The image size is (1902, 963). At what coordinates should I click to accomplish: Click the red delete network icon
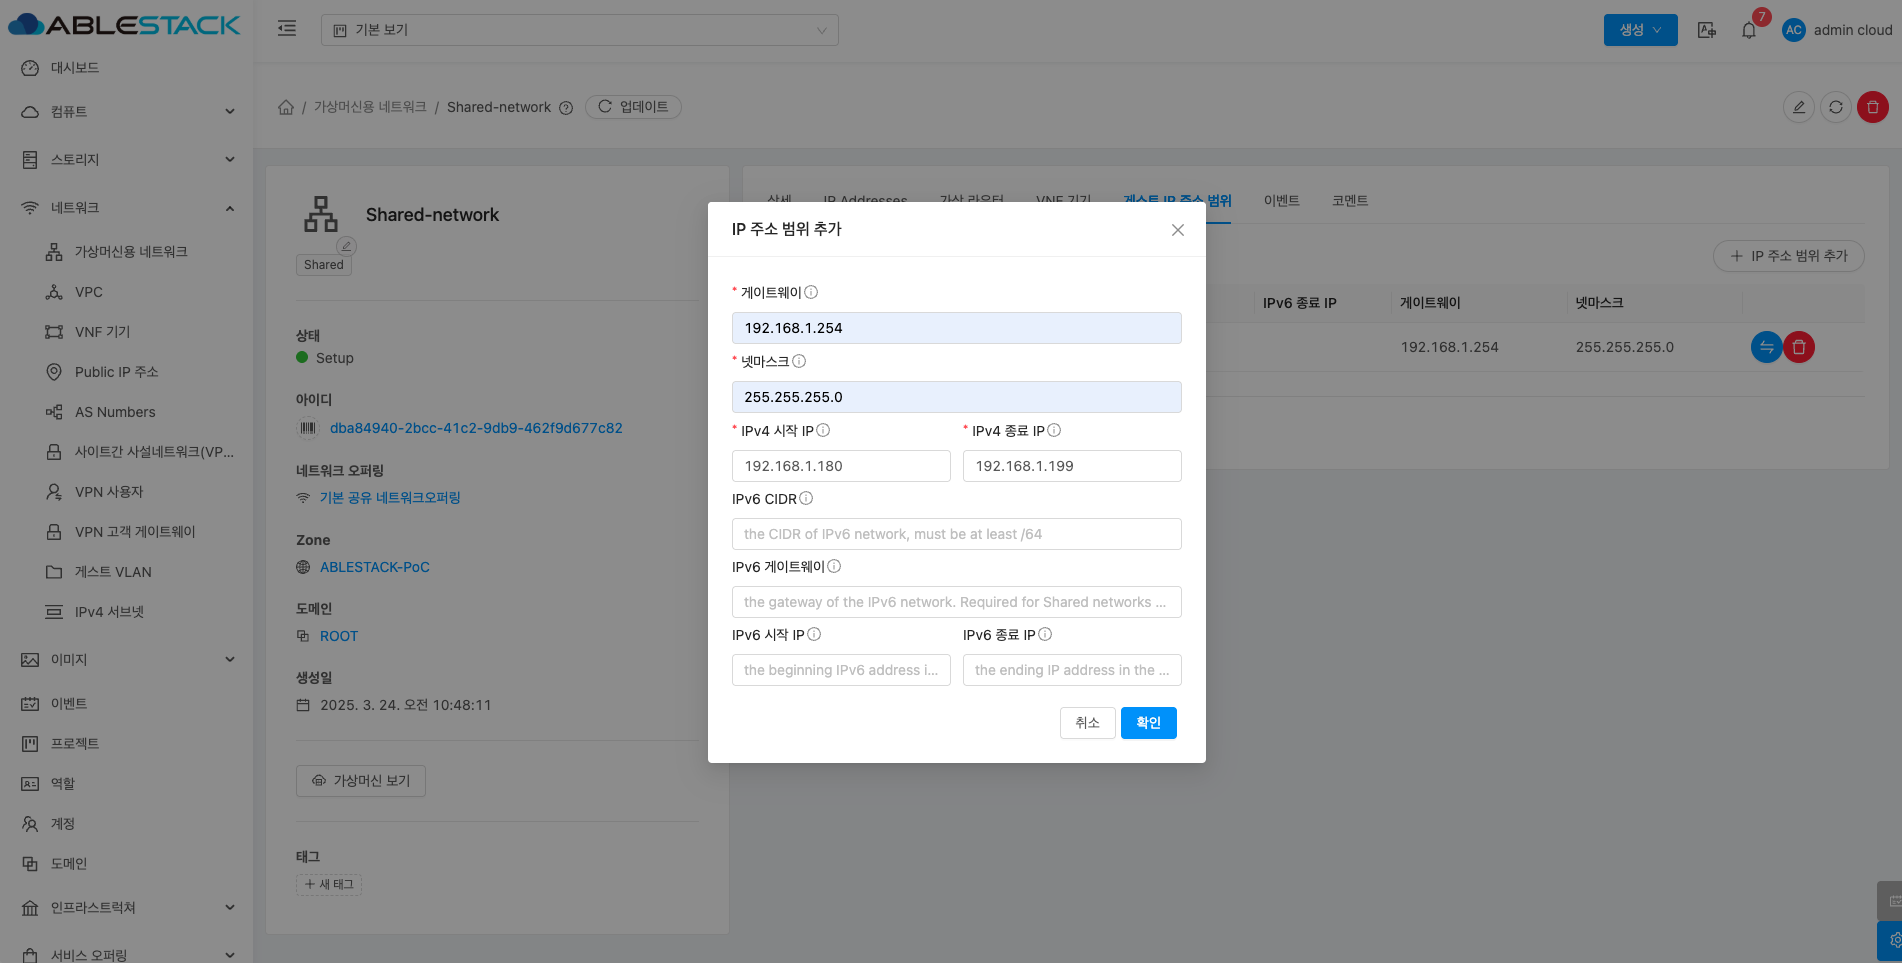(x=1872, y=107)
